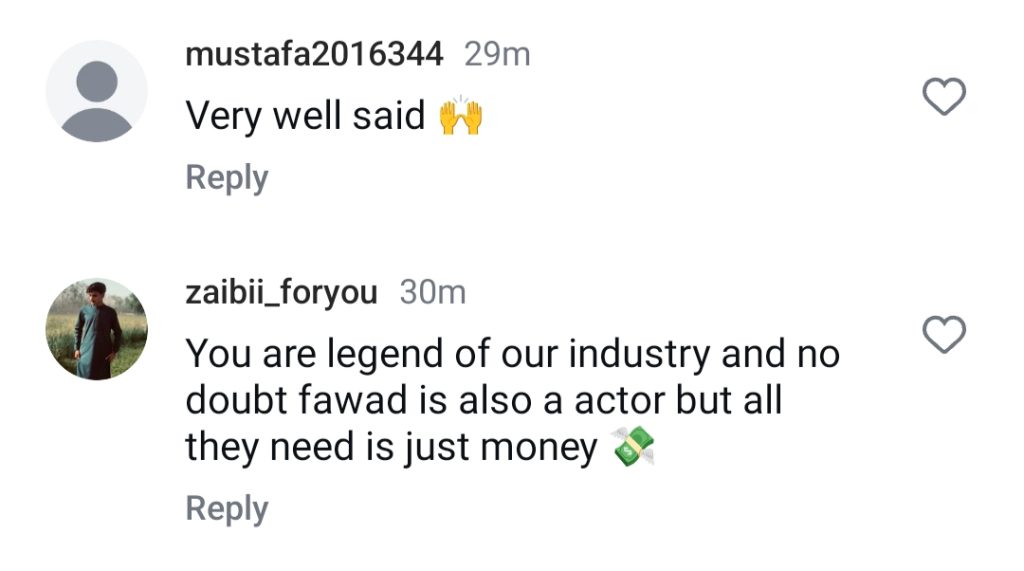Screen dimensions: 1024x571
Task: Reply to zaibii_foryou's comment
Action: 227,509
